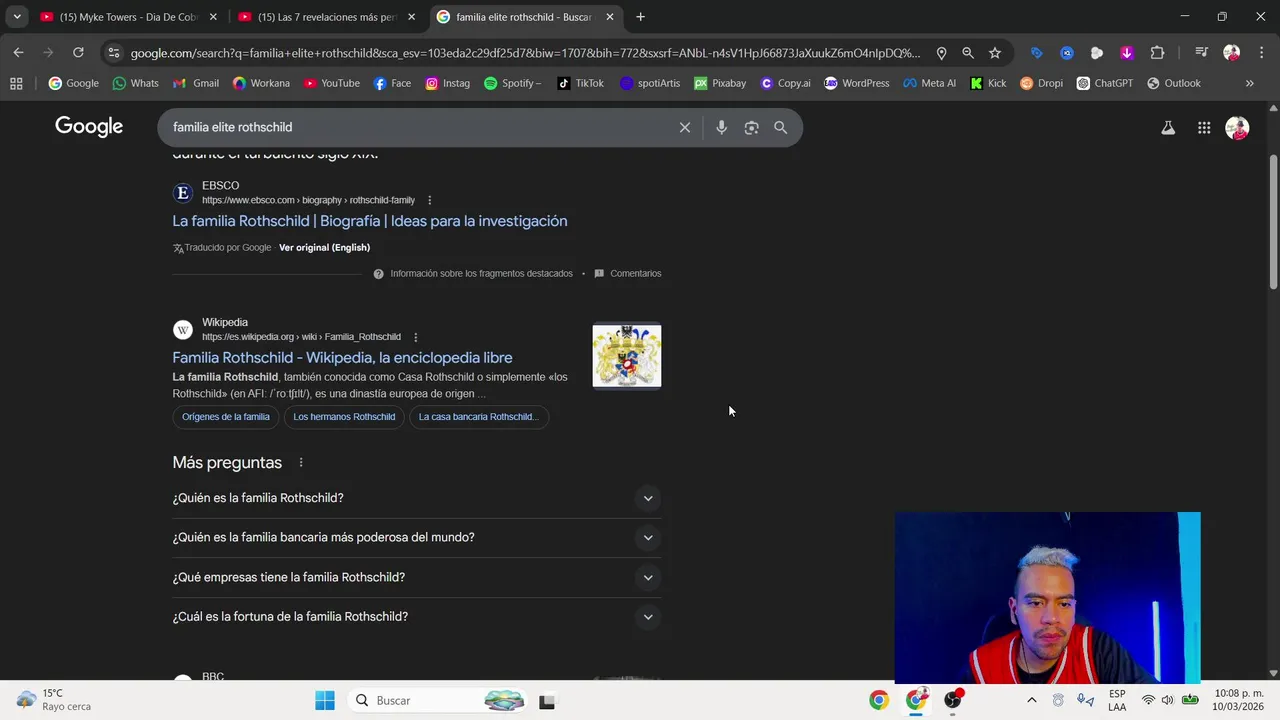Open Chrome menu three dots
Screen dimensions: 1280x720
point(1261,53)
